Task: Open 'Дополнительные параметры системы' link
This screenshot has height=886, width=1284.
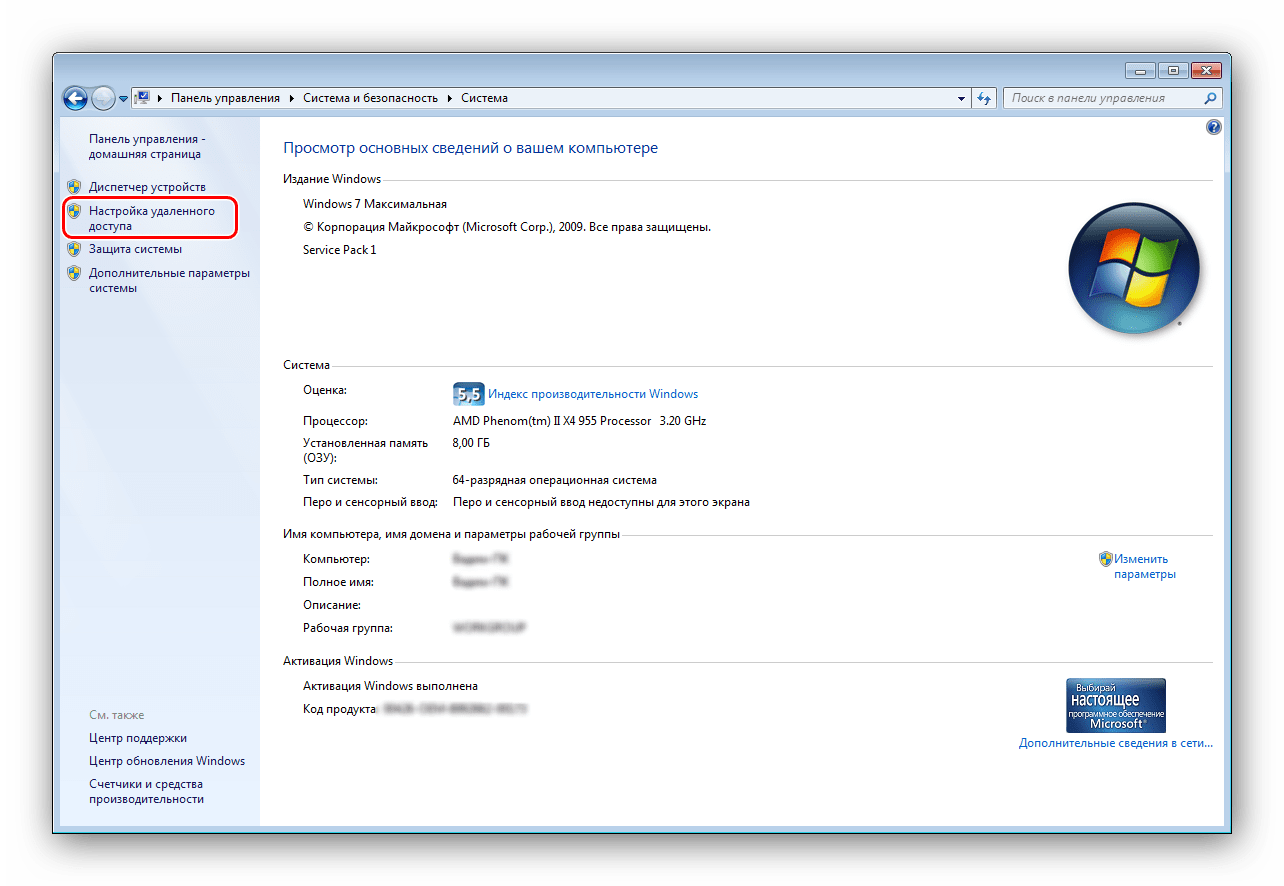Action: pyautogui.click(x=169, y=280)
